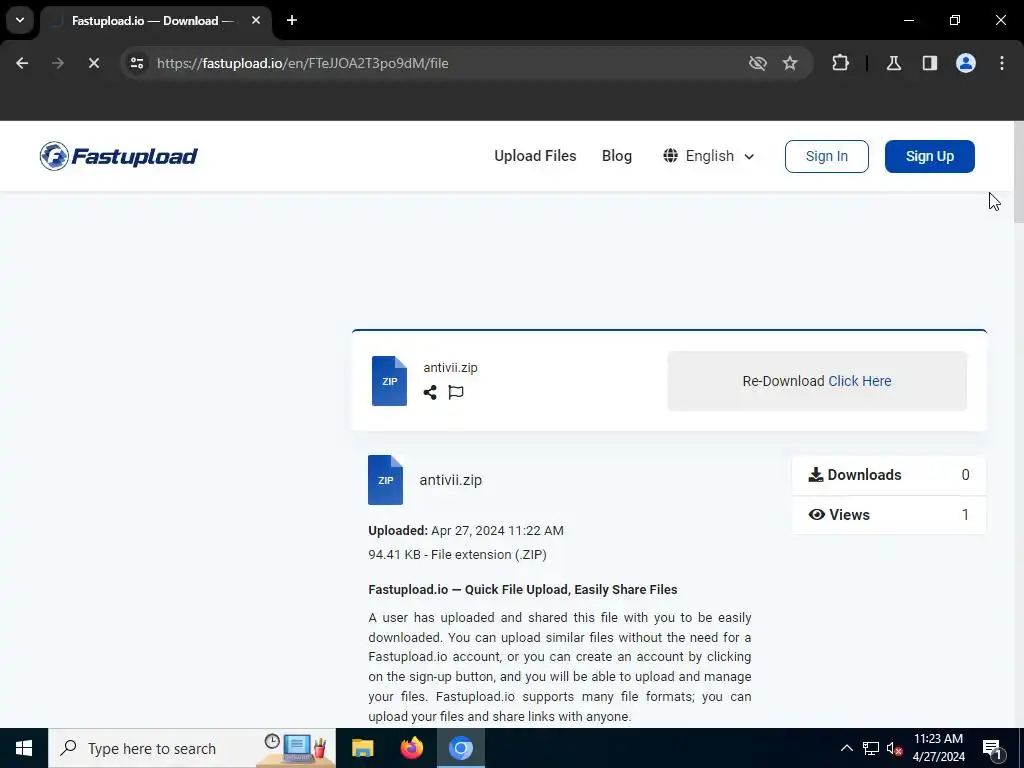Viewport: 1024px width, 768px height.
Task: Click the Uploaded Apr 27, 2024 text
Action: coord(466,530)
